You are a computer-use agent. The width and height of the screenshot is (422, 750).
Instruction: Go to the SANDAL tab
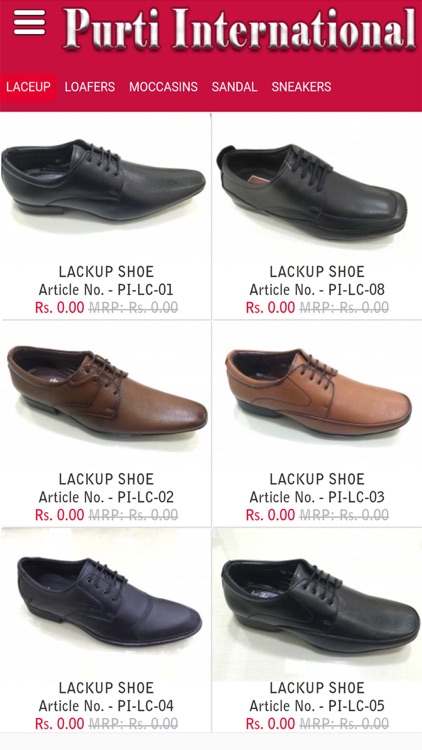coord(234,87)
